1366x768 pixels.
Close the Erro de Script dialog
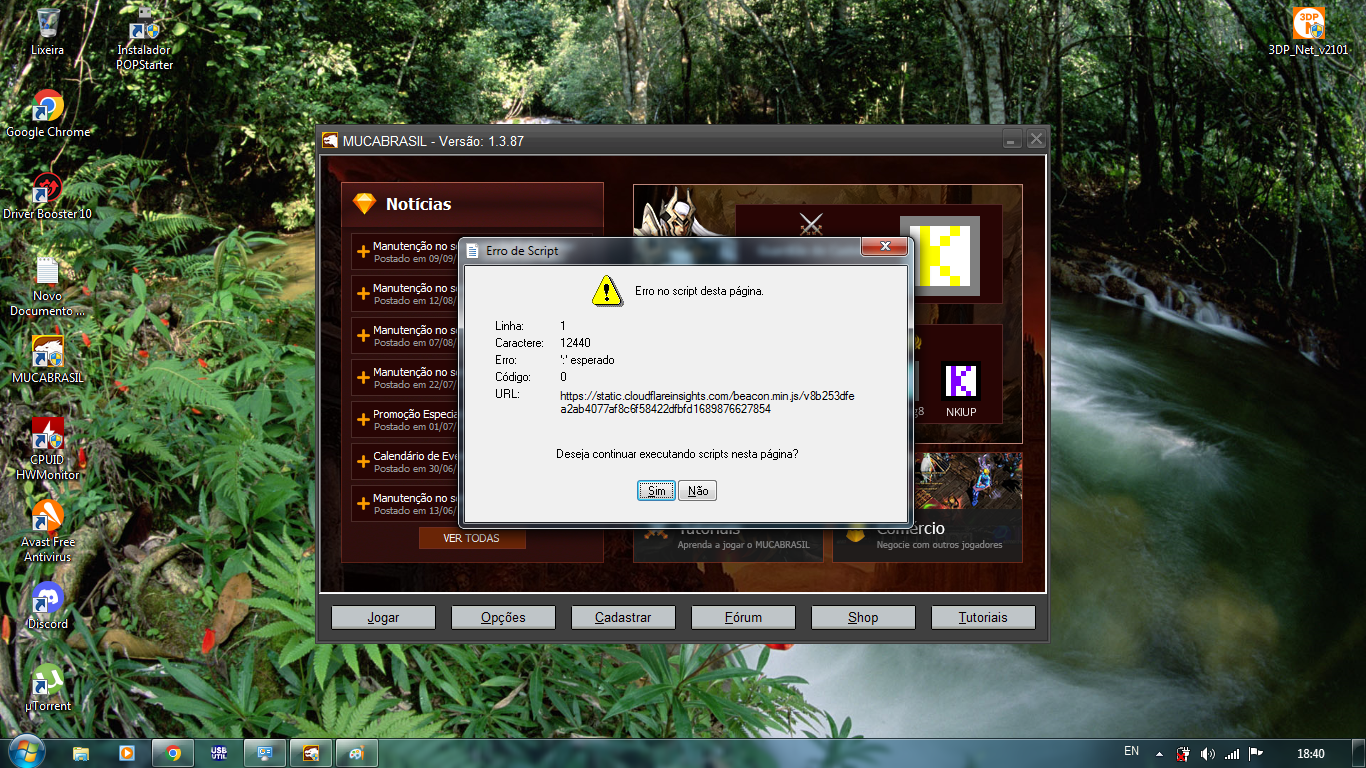[x=884, y=248]
